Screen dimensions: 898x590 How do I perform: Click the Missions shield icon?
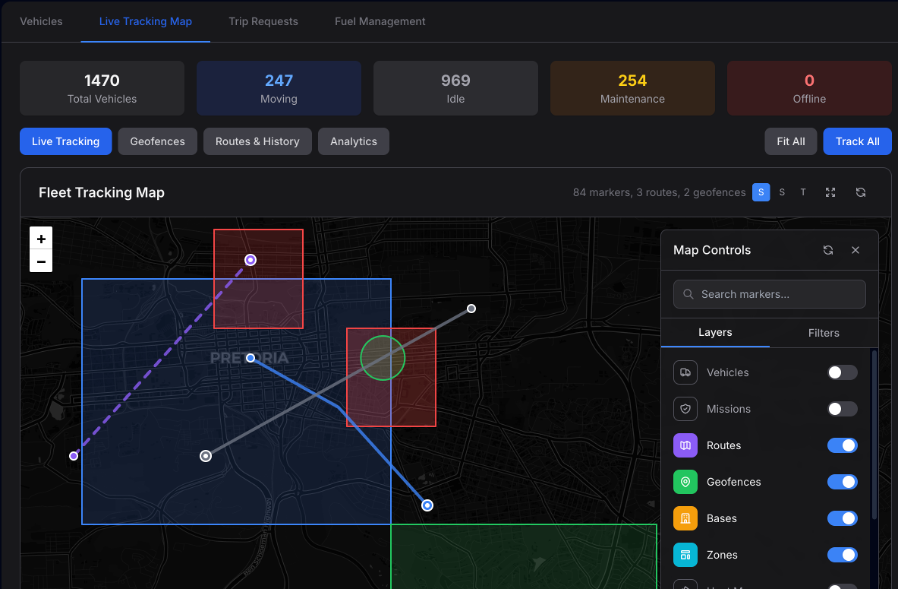click(x=684, y=408)
